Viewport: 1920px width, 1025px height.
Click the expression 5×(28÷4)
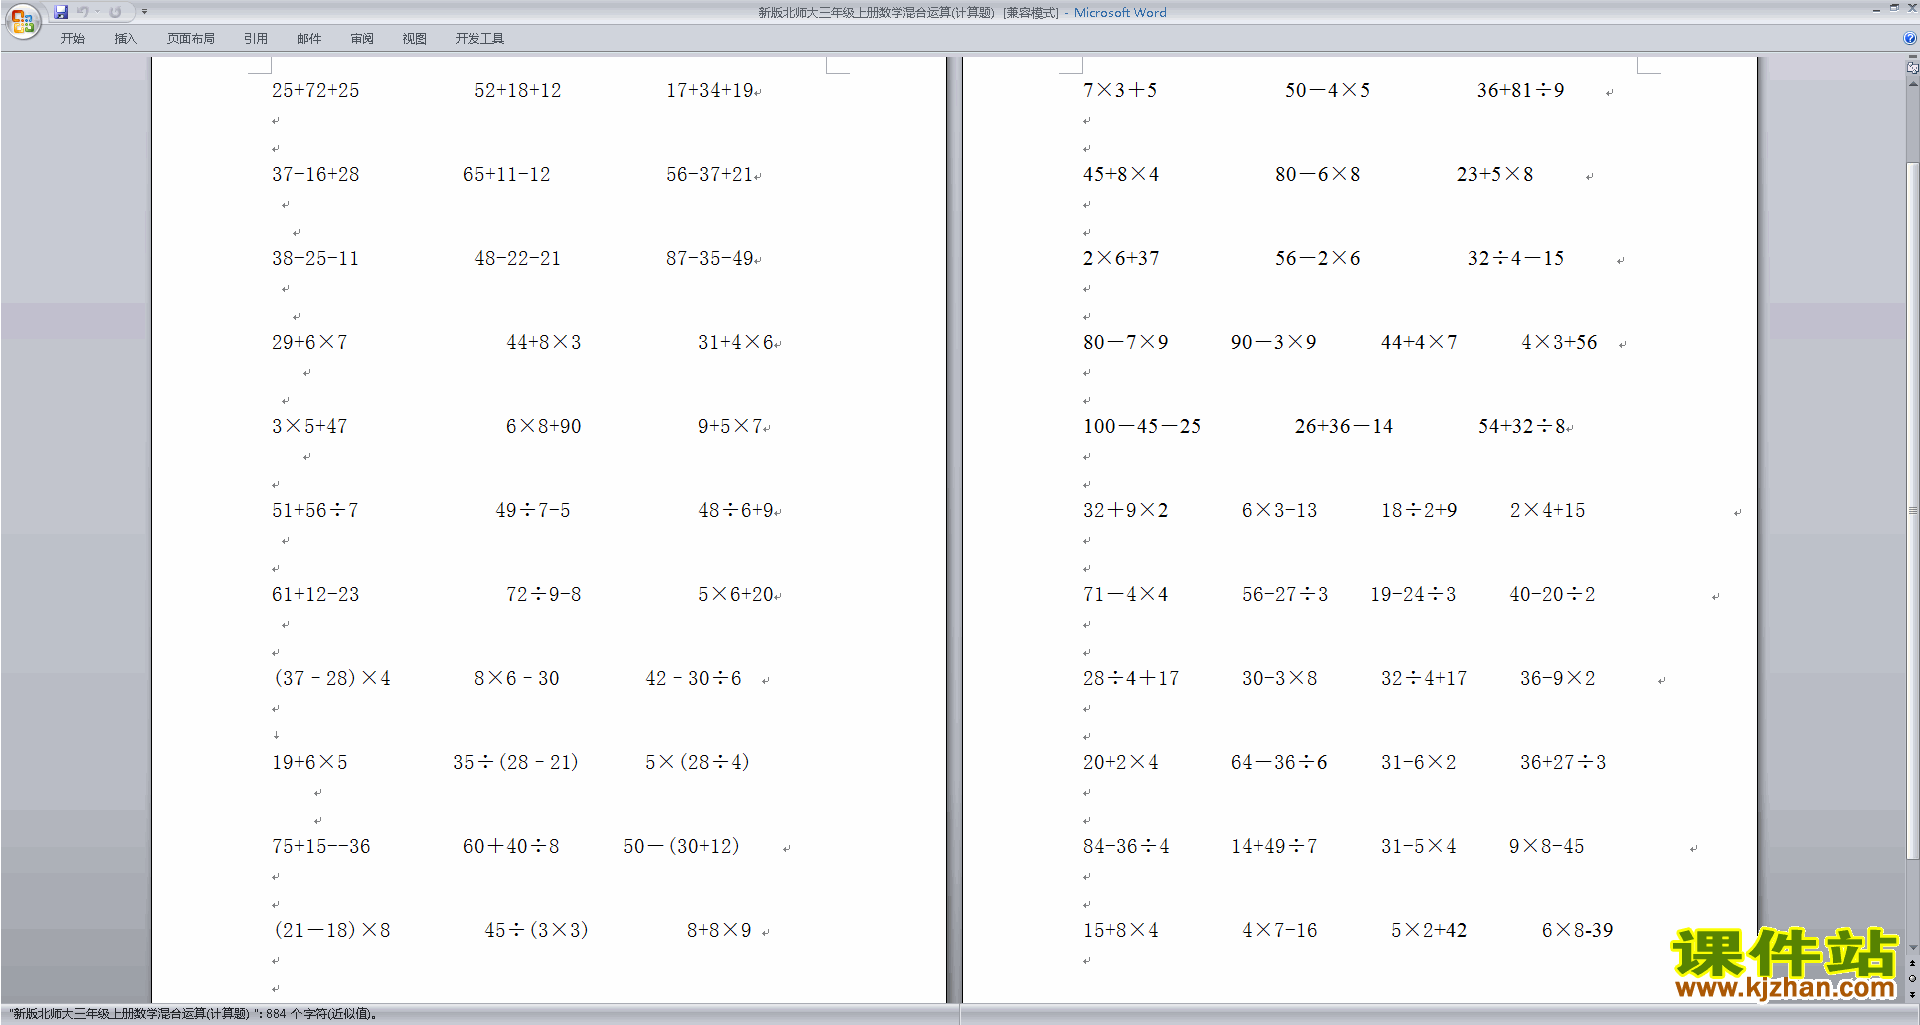coord(697,762)
